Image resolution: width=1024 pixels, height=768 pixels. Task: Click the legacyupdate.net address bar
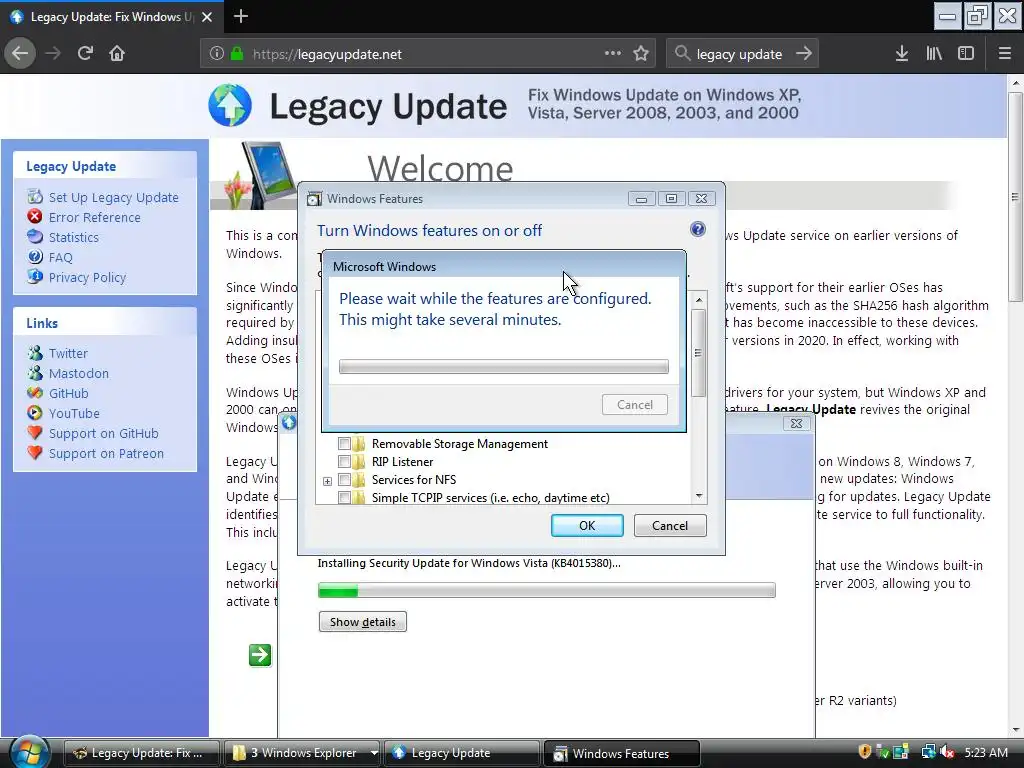tap(426, 54)
